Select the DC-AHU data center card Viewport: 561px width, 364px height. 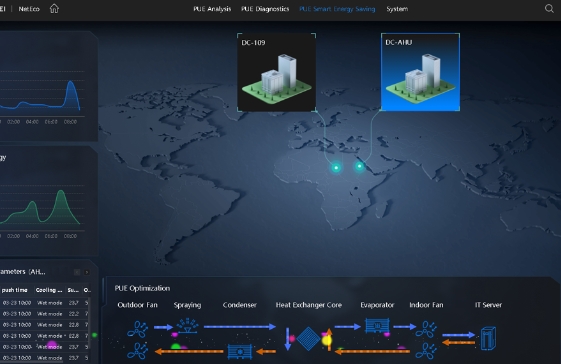420,72
